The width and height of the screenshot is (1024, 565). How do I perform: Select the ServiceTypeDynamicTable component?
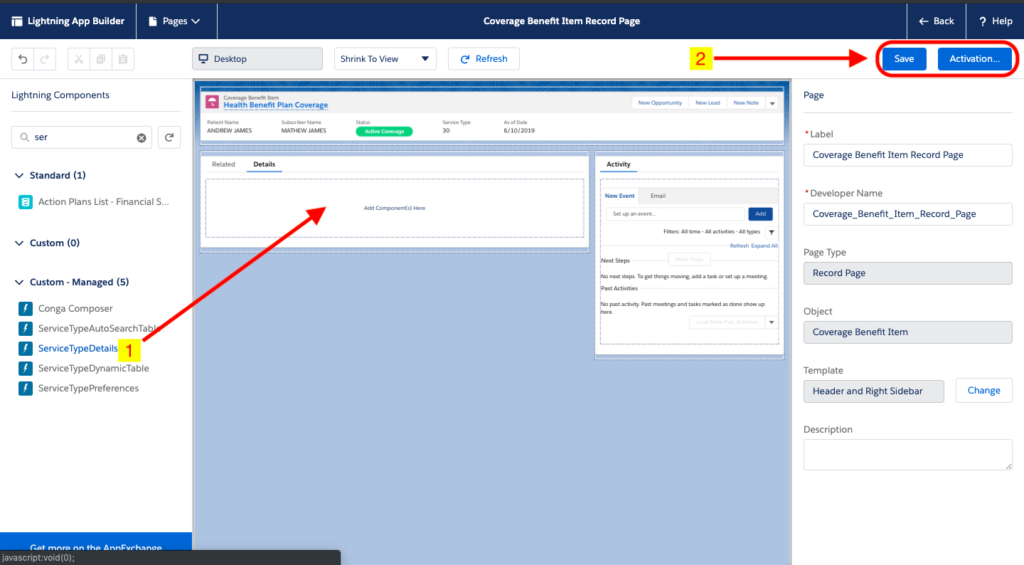[x=93, y=368]
